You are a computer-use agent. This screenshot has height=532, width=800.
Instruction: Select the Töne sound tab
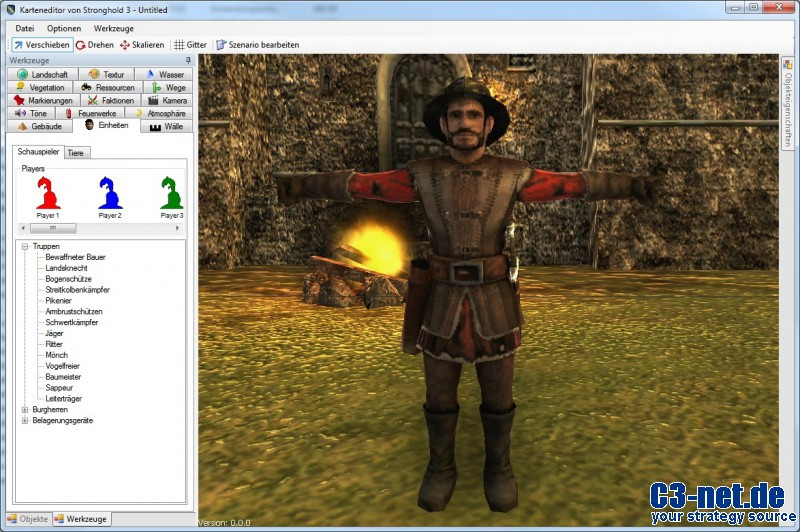[31, 113]
